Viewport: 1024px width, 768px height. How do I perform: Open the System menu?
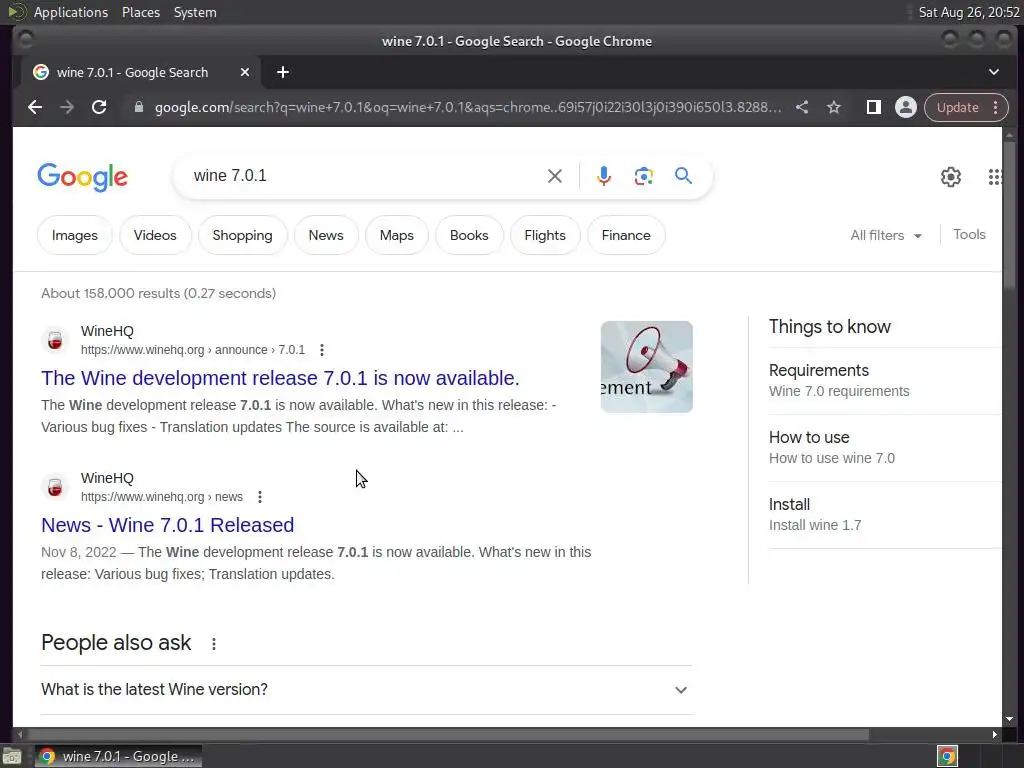(x=195, y=12)
